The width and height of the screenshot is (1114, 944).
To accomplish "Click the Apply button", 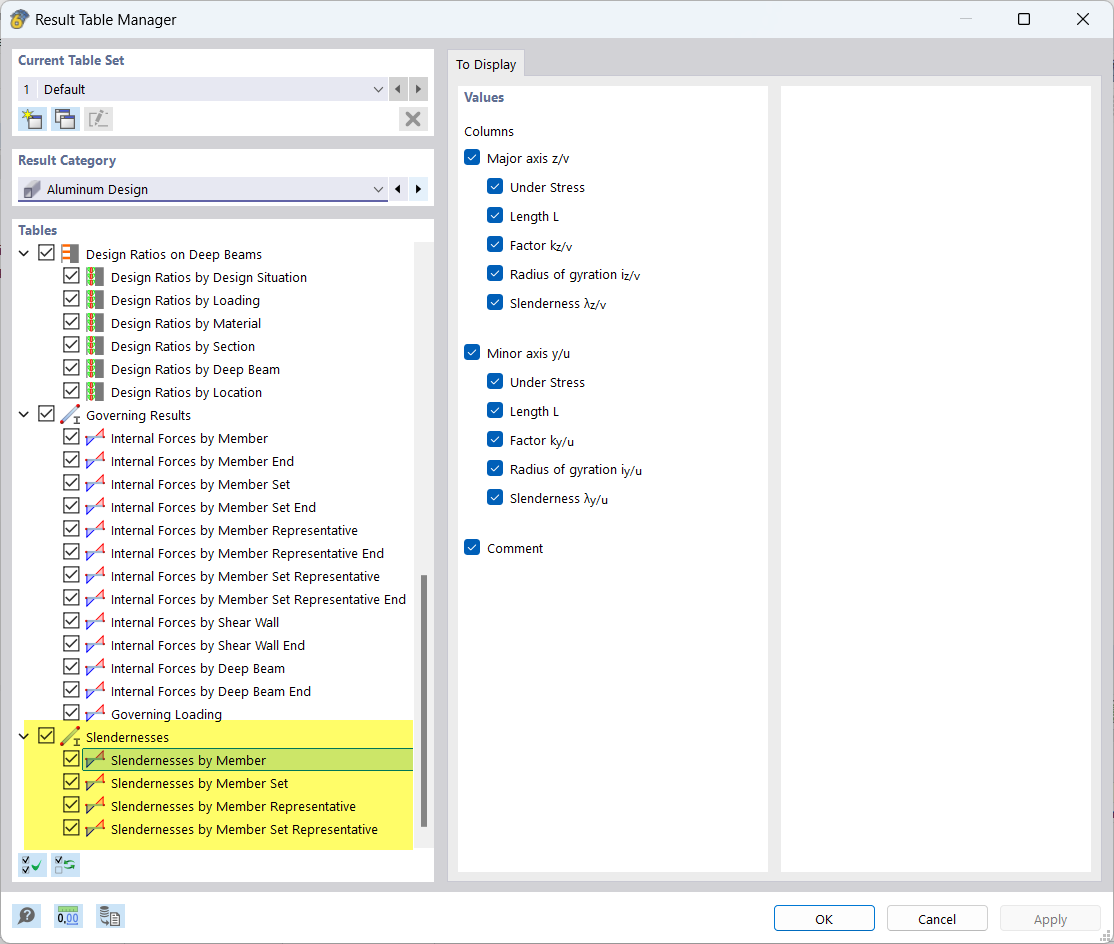I will pyautogui.click(x=1050, y=918).
